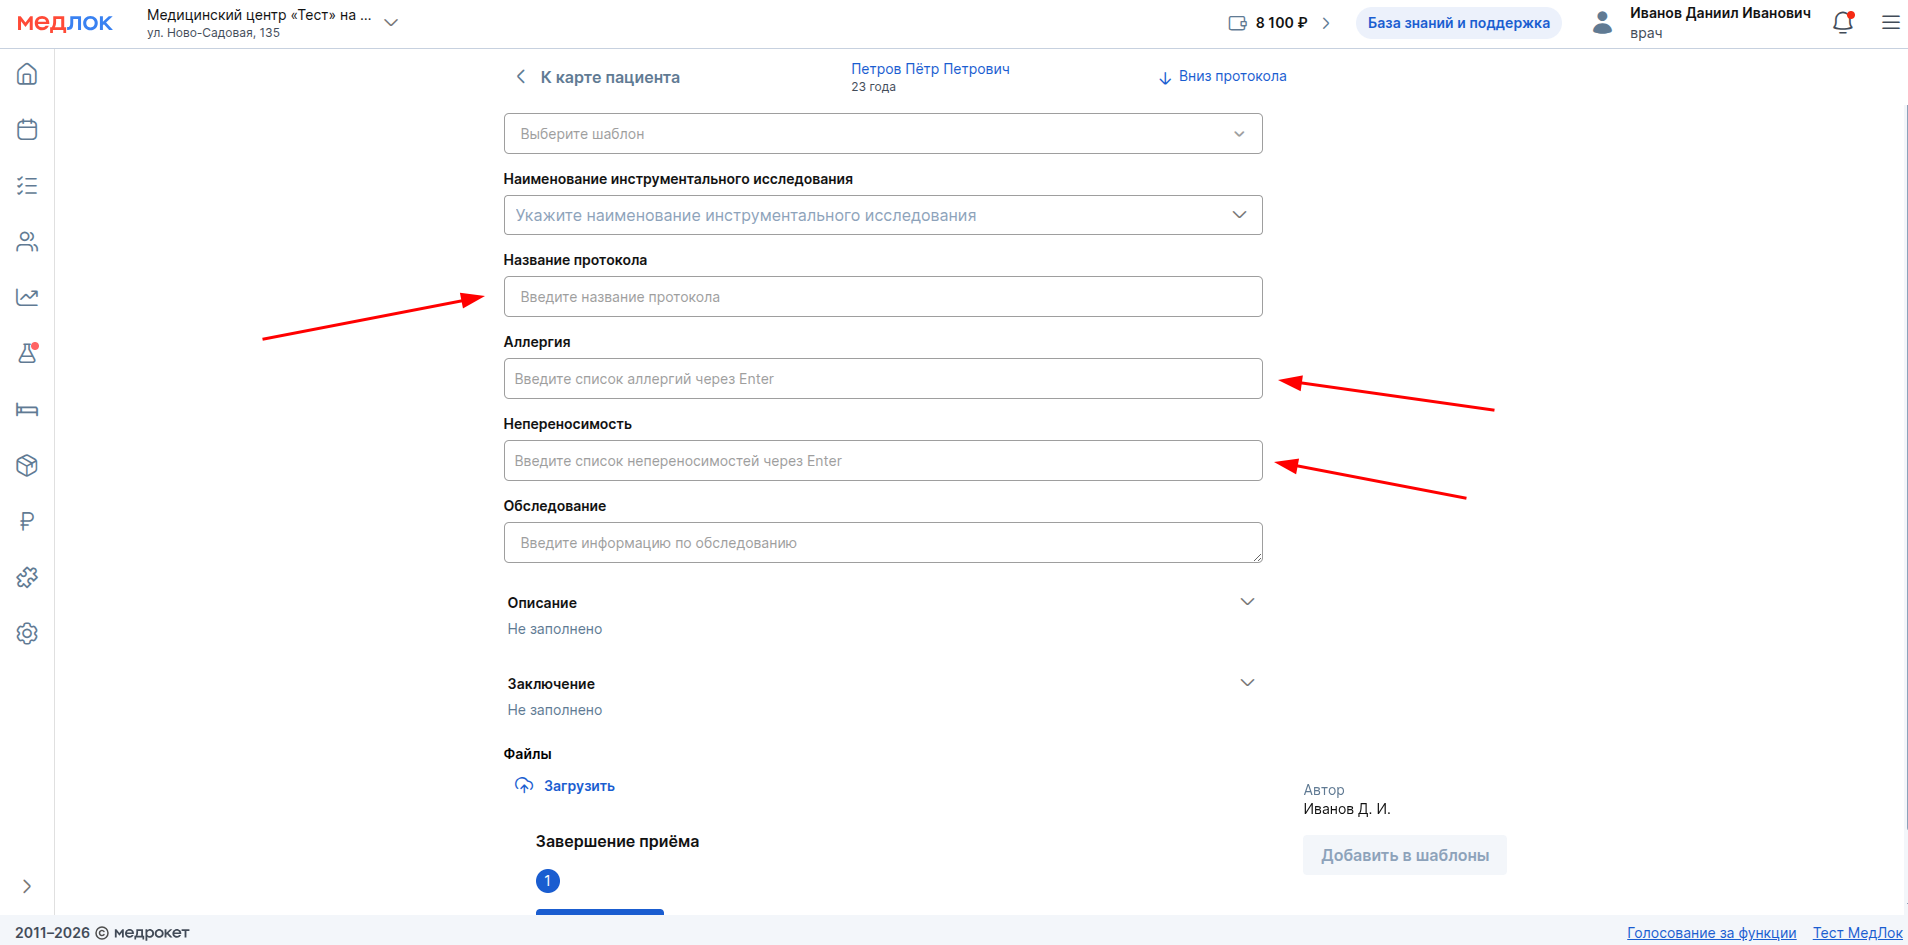Open the hamburger menu at top right
This screenshot has width=1908, height=945.
[x=1890, y=23]
